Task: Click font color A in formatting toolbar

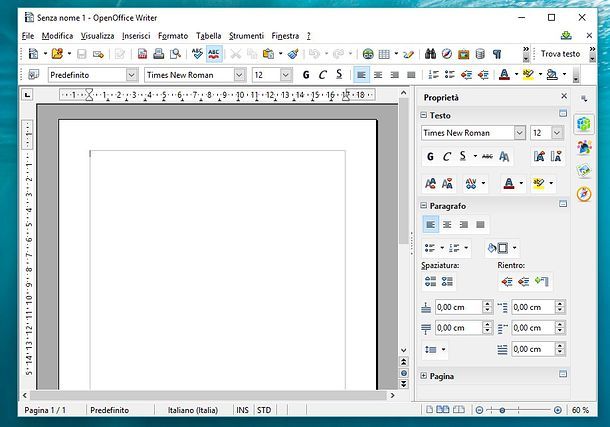Action: coord(504,75)
